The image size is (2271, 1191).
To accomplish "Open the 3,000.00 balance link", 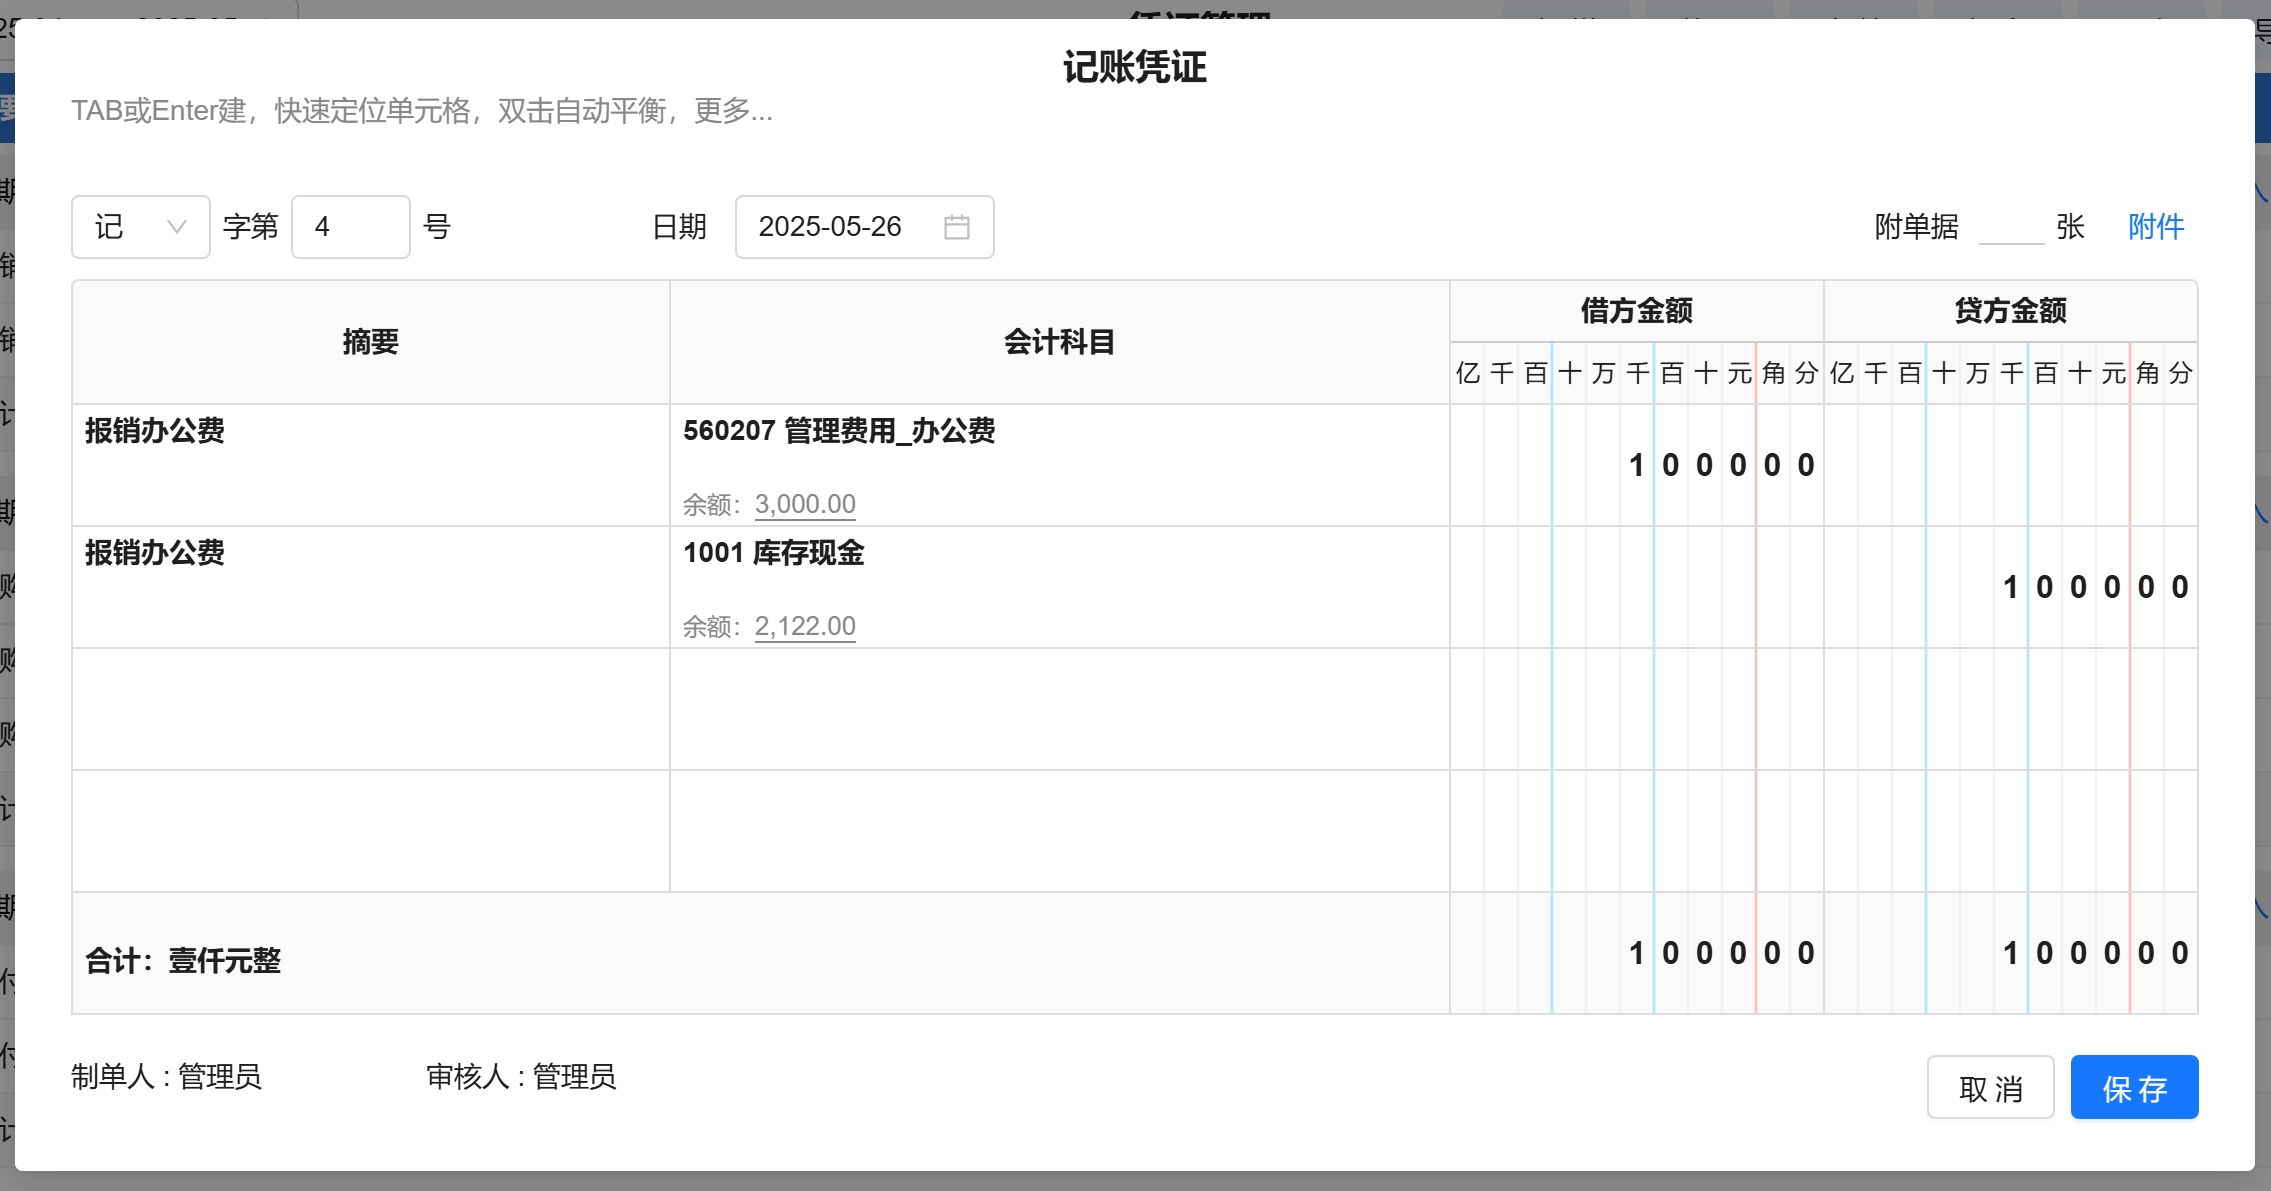I will [805, 504].
